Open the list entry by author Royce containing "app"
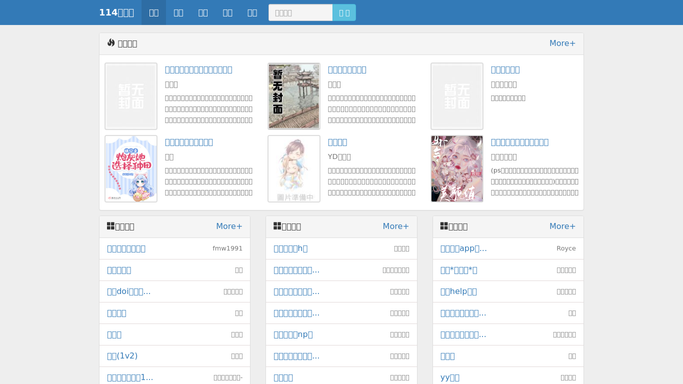Image resolution: width=683 pixels, height=384 pixels. [x=463, y=248]
